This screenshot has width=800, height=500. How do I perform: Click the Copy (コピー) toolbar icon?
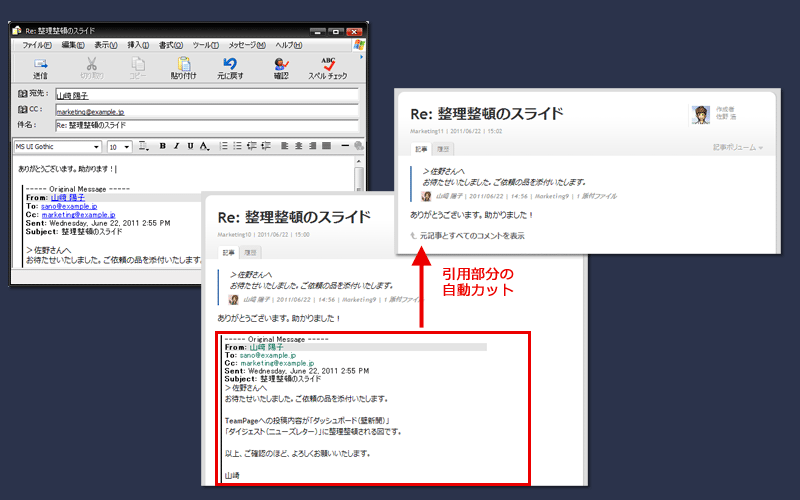click(138, 68)
